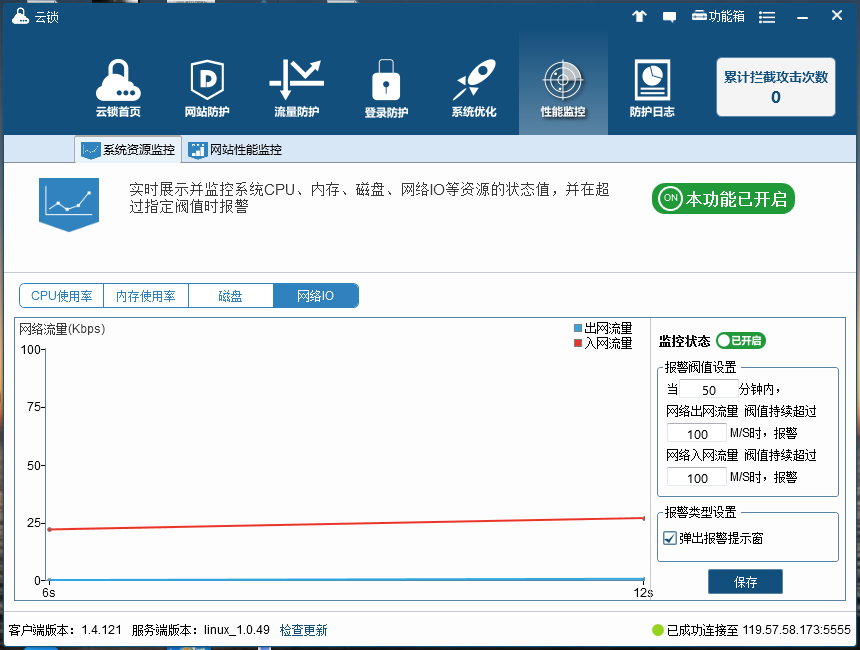The height and width of the screenshot is (650, 860).
Task: Switch to 内存使用率 tab
Action: pos(146,296)
